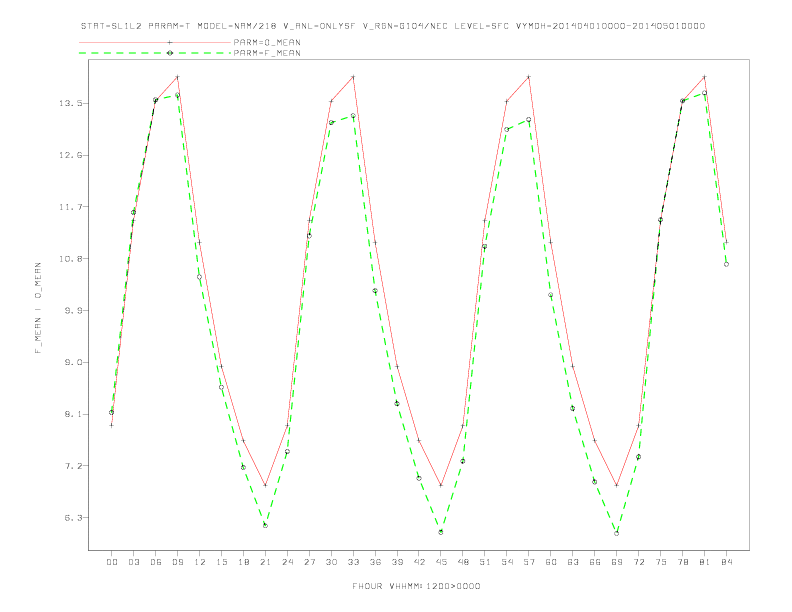The image size is (792, 612).
Task: Click the chart title line beginning STAT=SL1L2
Action: tap(393, 26)
